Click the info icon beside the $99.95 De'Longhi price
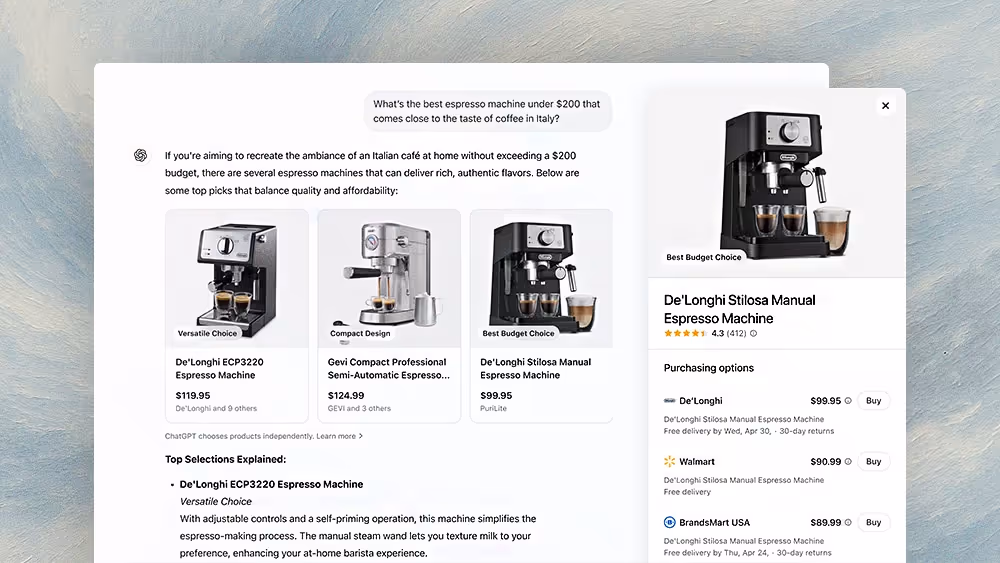 (848, 401)
